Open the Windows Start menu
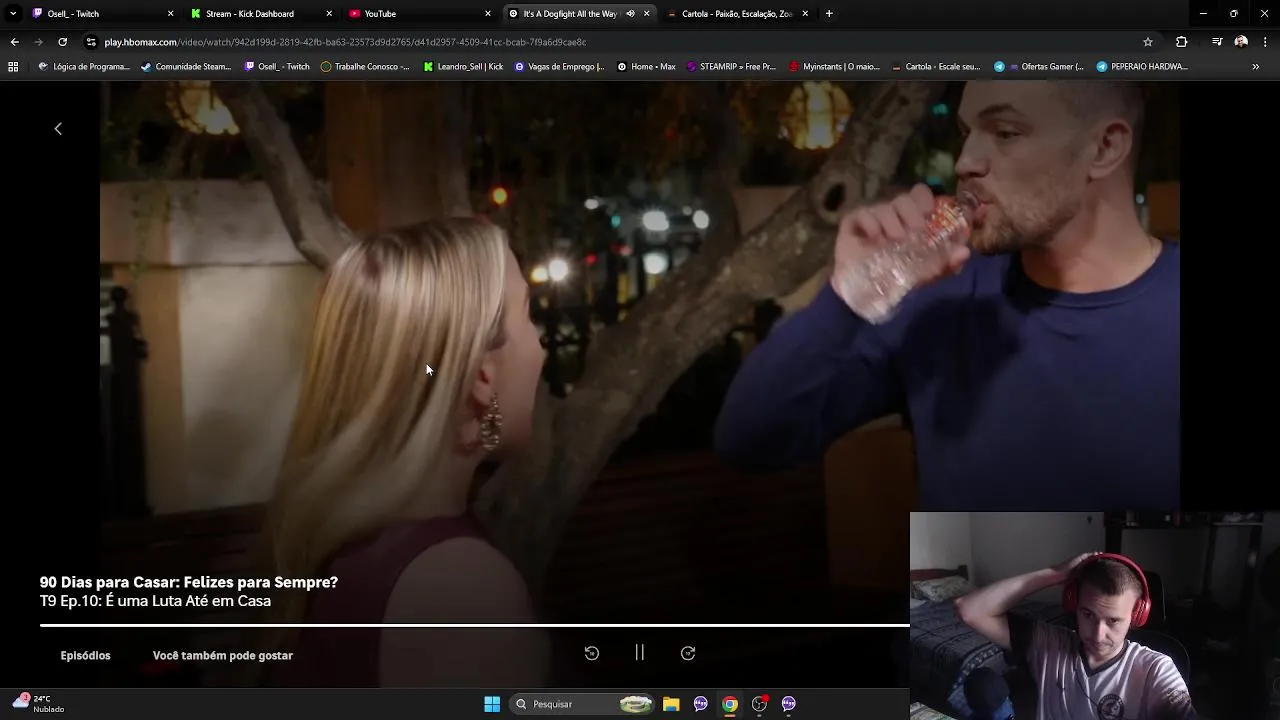The height and width of the screenshot is (720, 1280). [492, 704]
